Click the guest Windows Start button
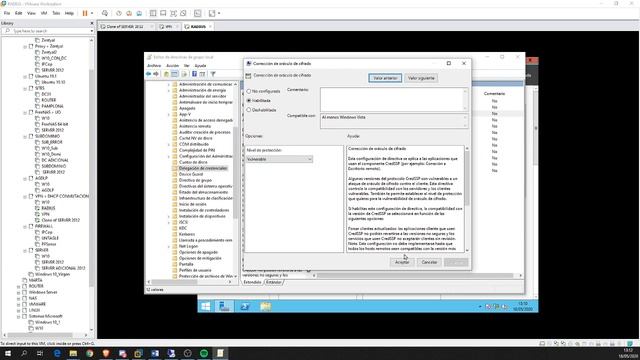 point(206,307)
